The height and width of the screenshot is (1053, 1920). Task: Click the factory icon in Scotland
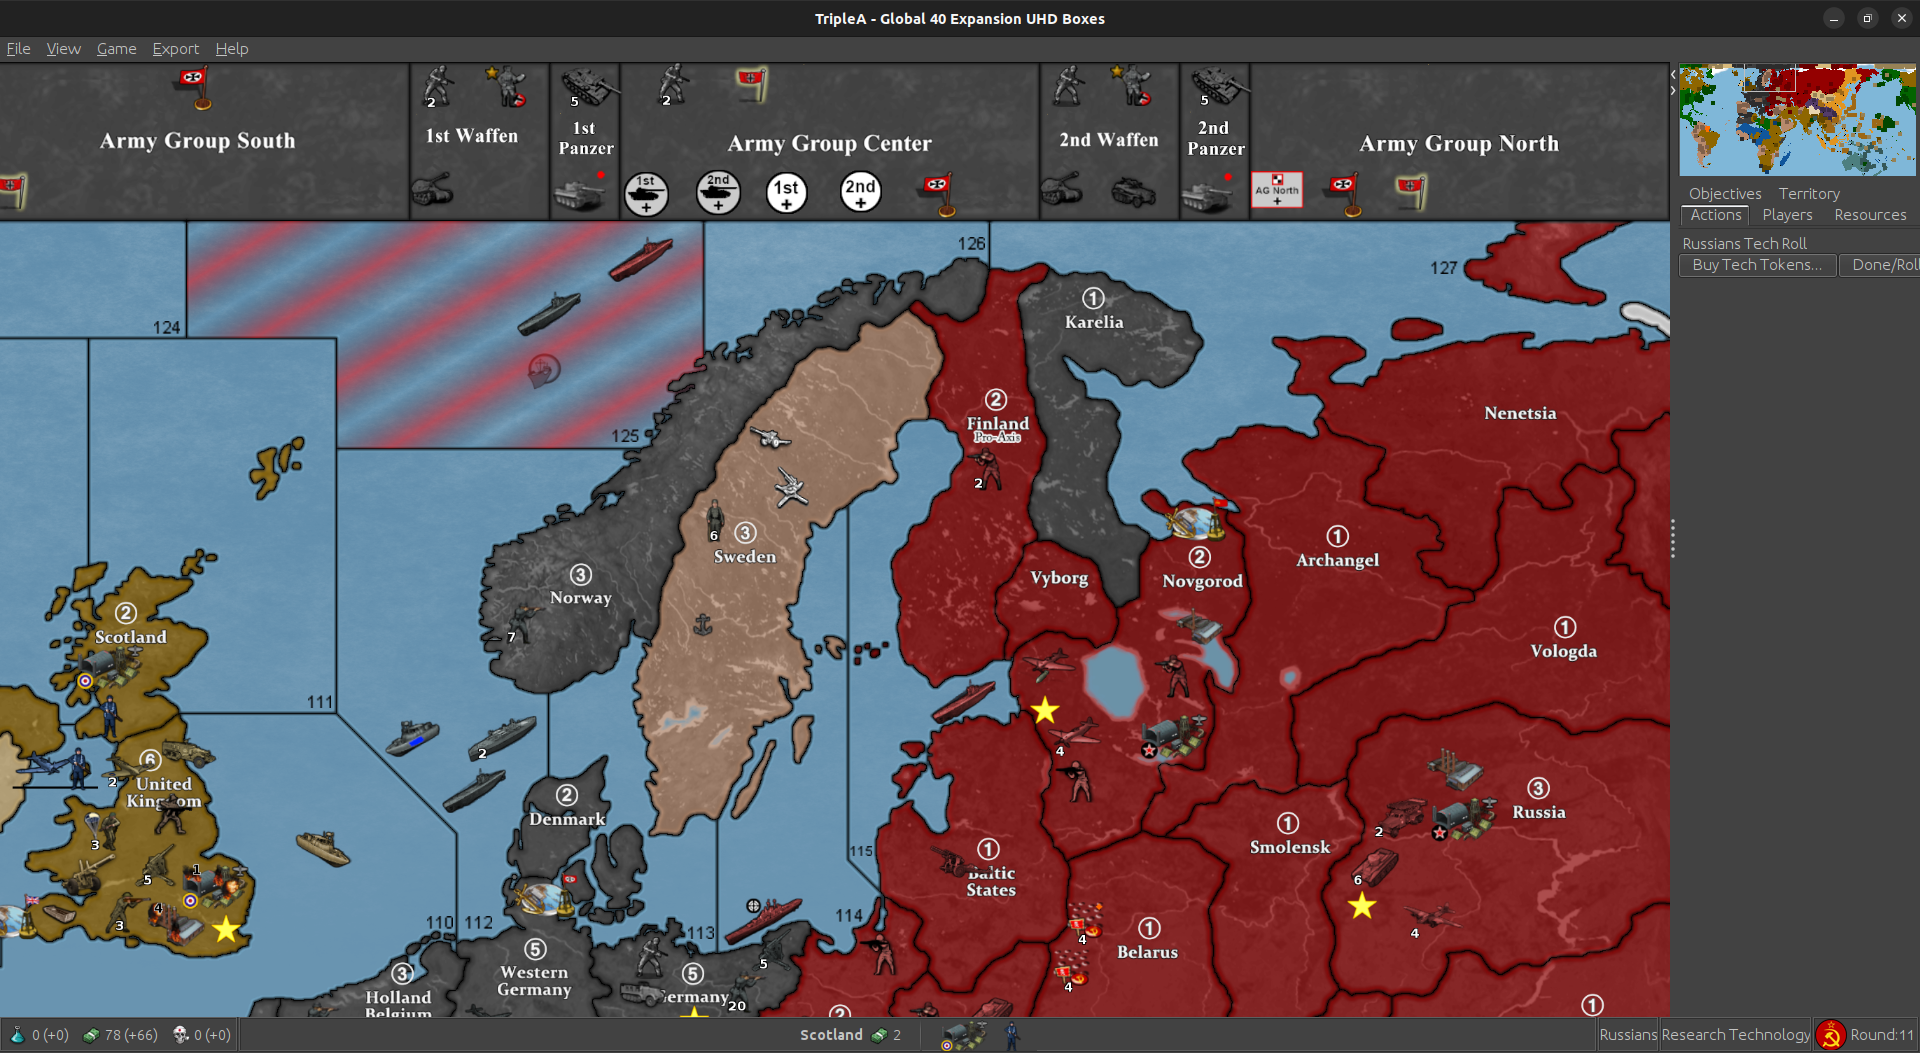(x=109, y=667)
